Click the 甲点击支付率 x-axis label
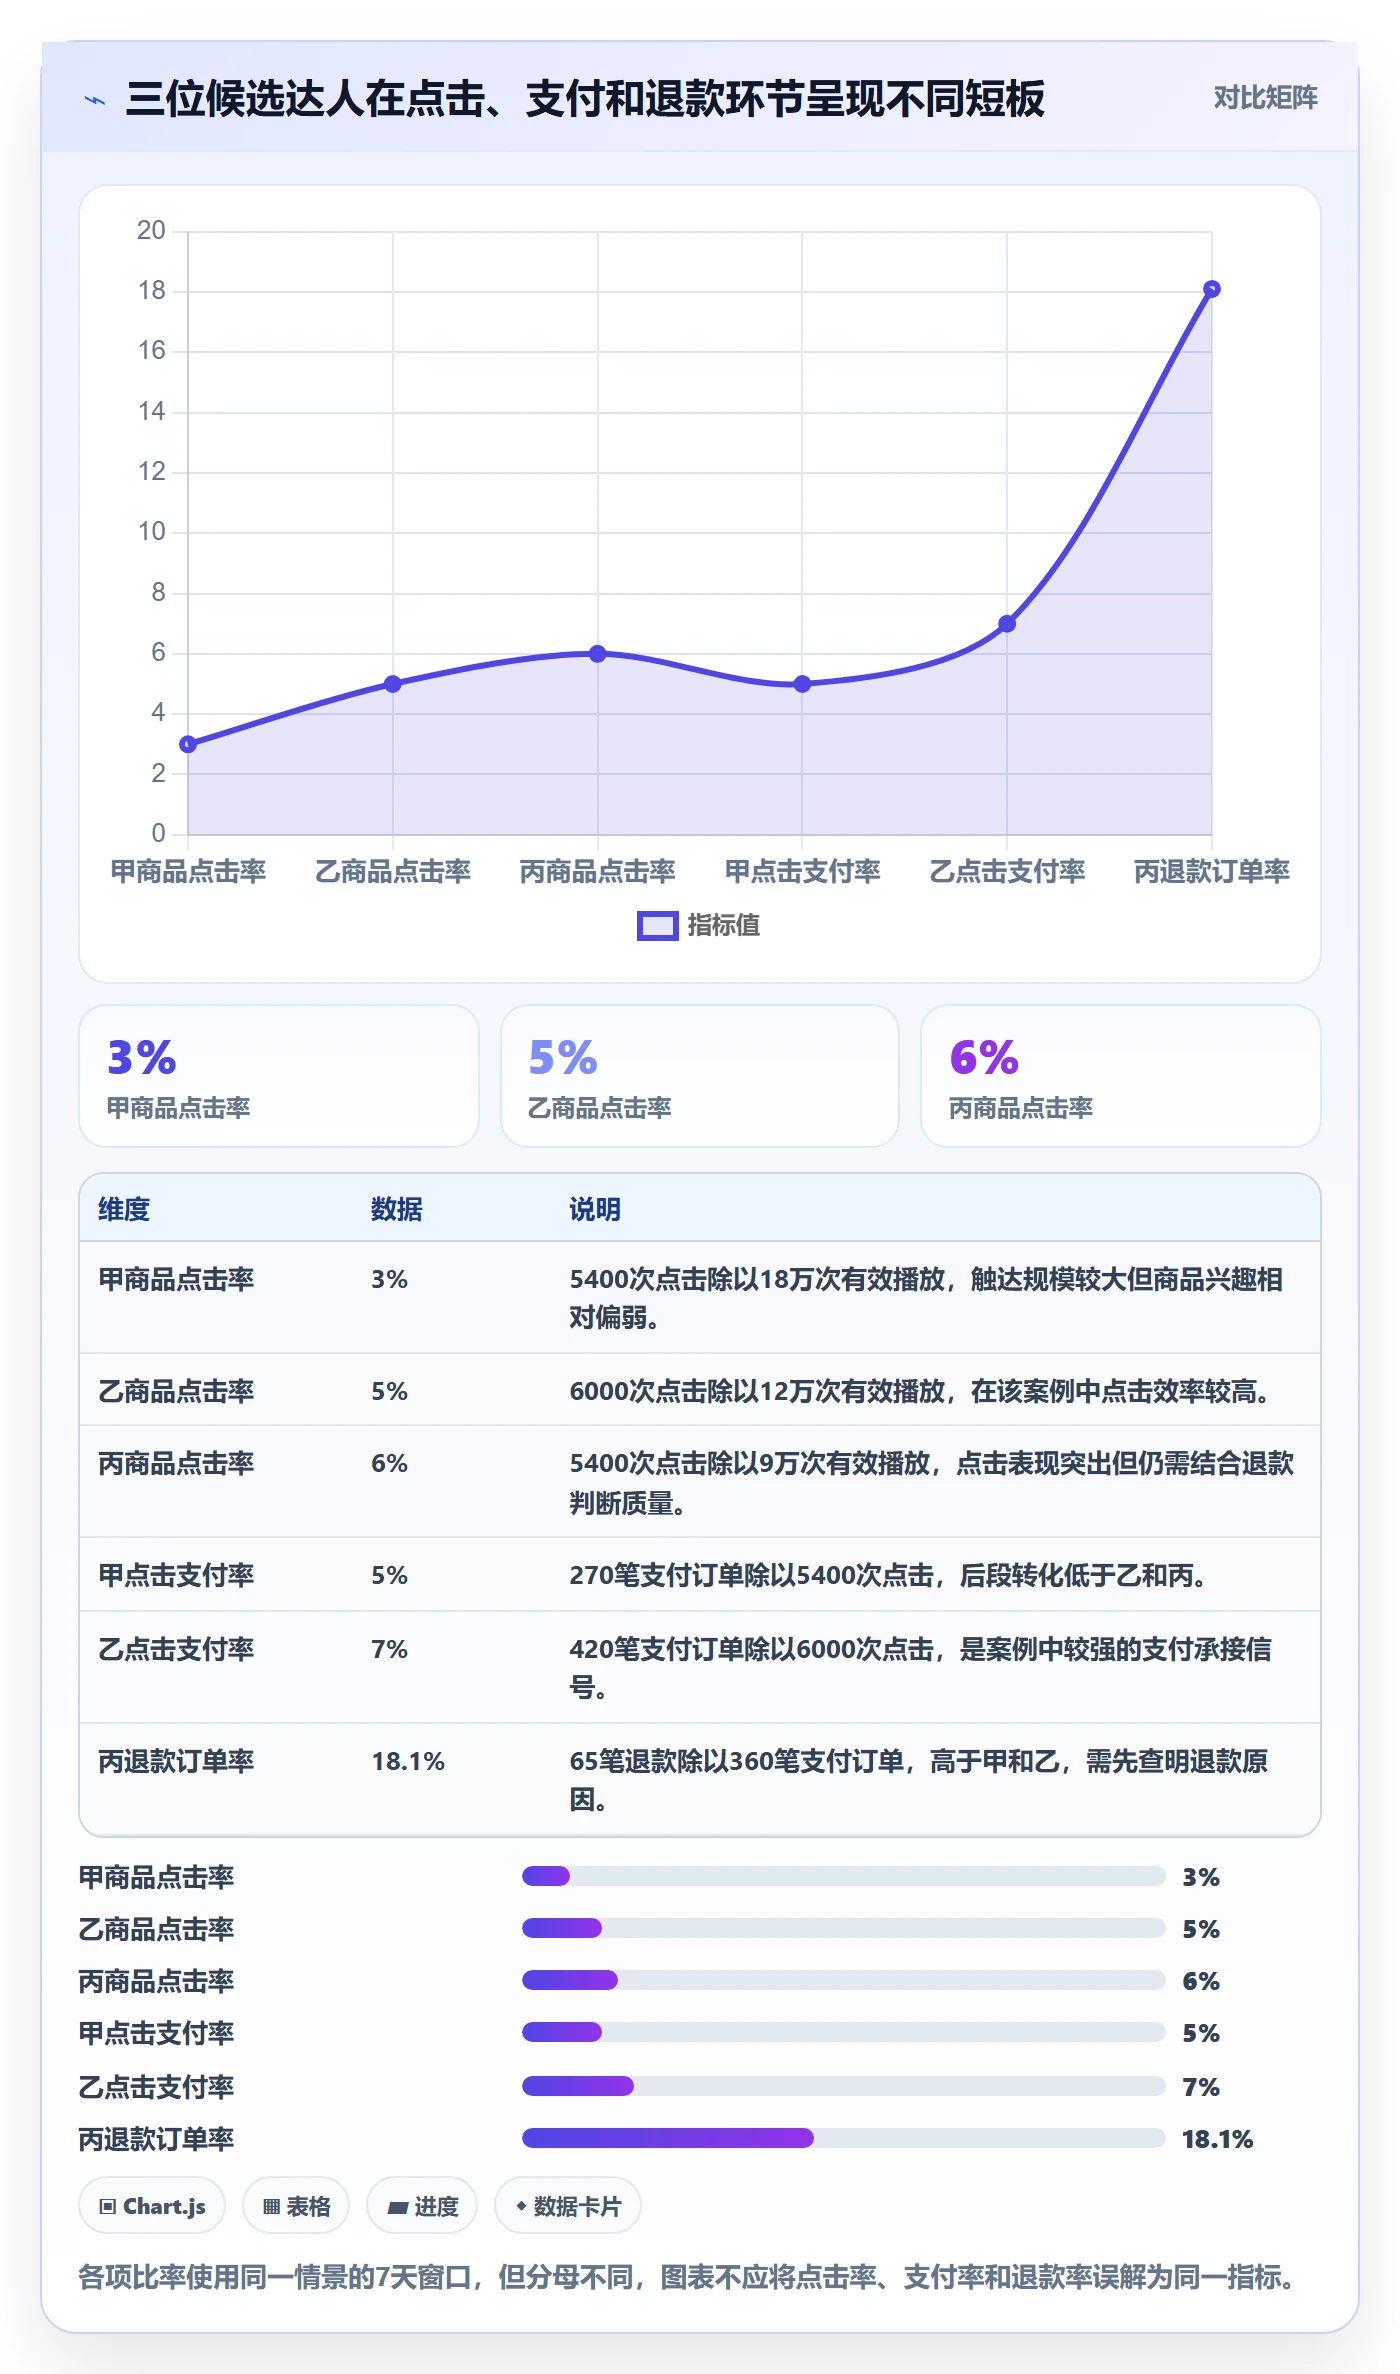The height and width of the screenshot is (2374, 1400). tap(802, 872)
